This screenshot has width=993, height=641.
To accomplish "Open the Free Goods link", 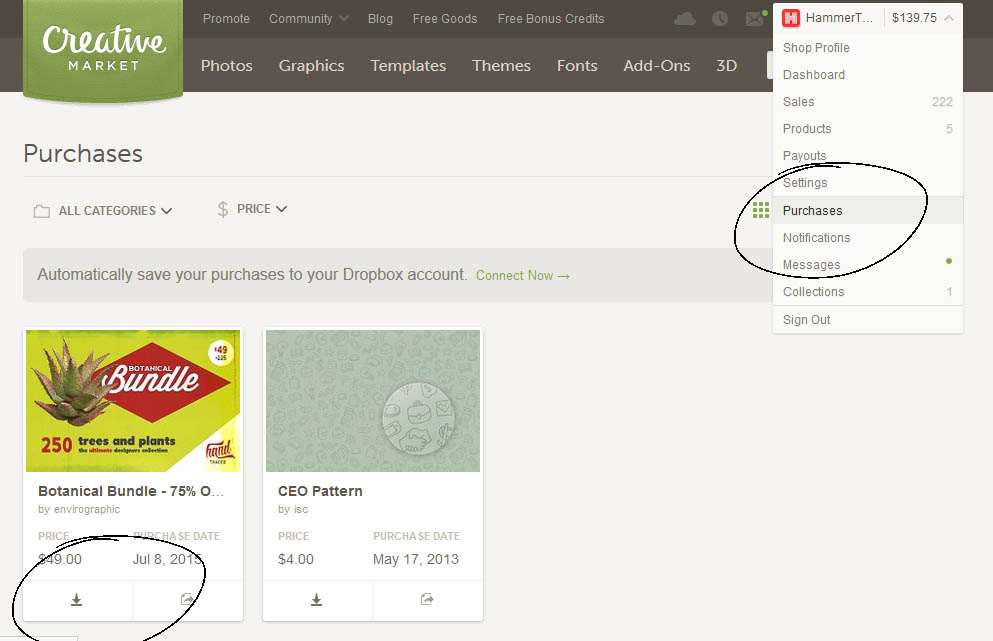I will (445, 19).
